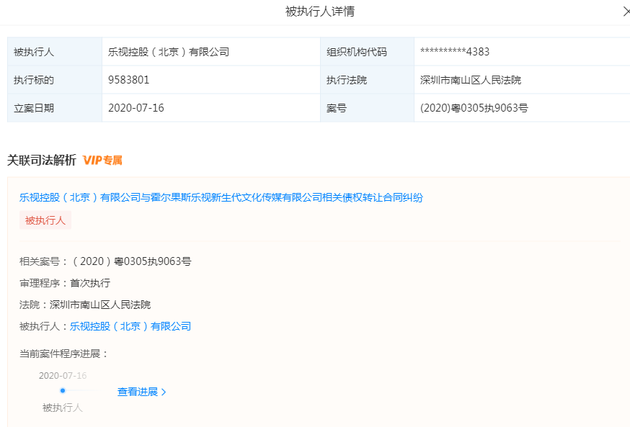This screenshot has width=630, height=427.
Task: Click the gray 被执行人 label under the timeline
Action: [x=62, y=408]
